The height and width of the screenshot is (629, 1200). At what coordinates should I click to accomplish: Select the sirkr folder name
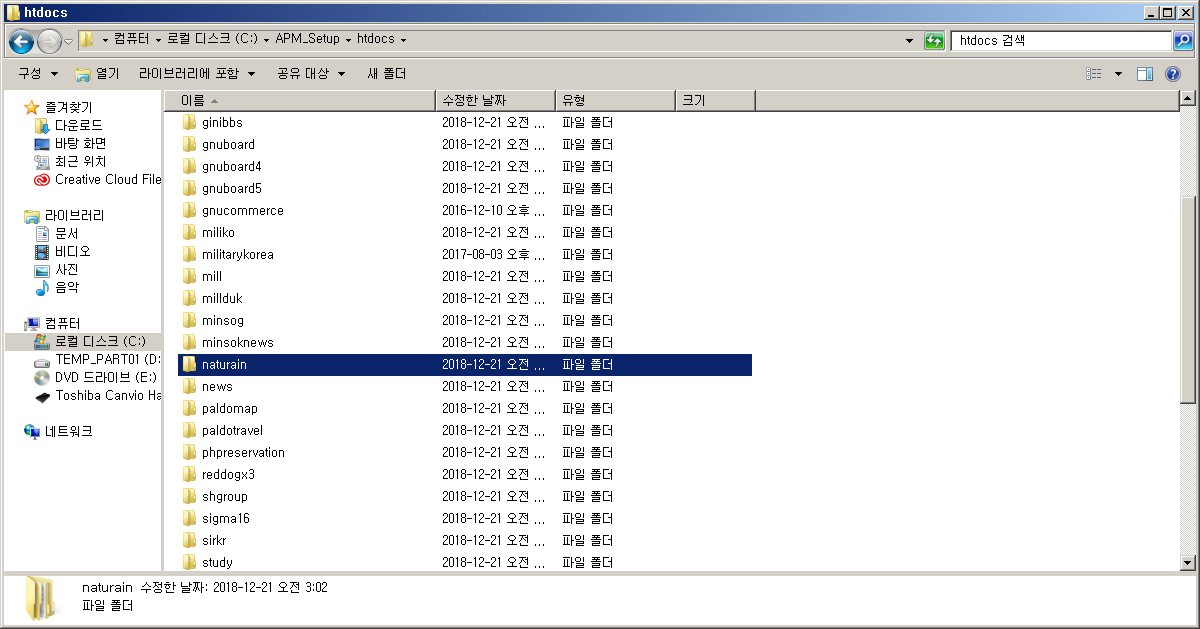(214, 540)
